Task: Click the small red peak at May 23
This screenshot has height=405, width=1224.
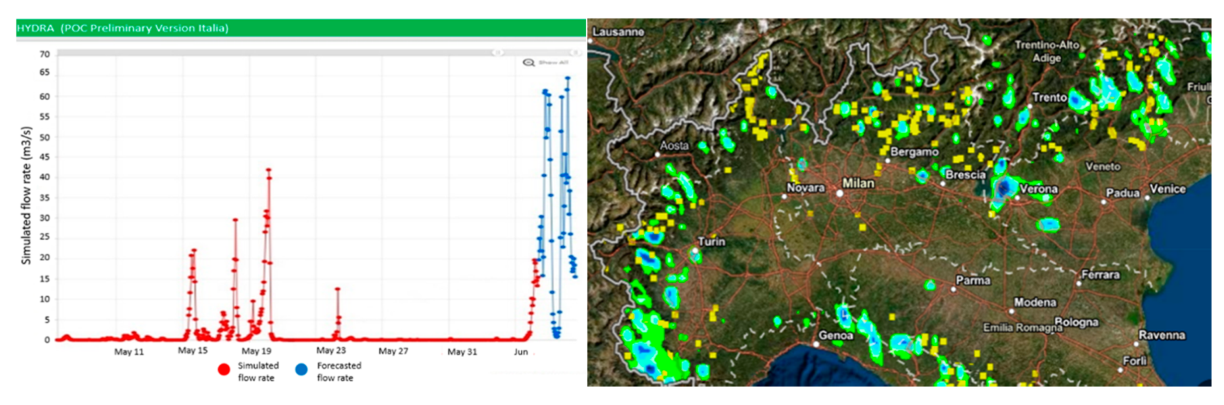Action: coord(338,290)
